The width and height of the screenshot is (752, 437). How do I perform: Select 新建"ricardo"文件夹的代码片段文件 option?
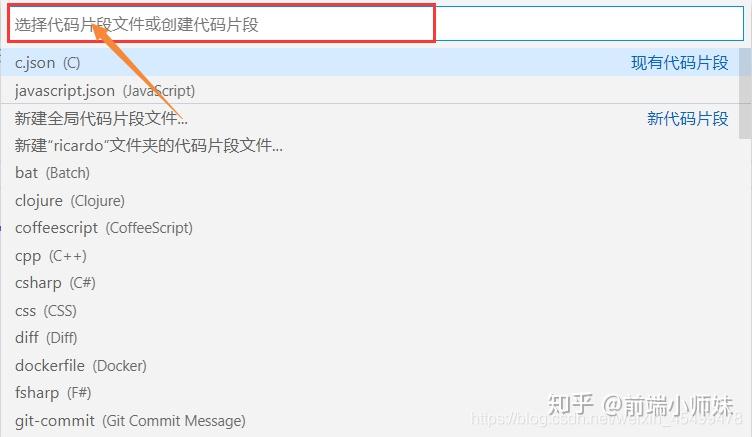click(370, 145)
